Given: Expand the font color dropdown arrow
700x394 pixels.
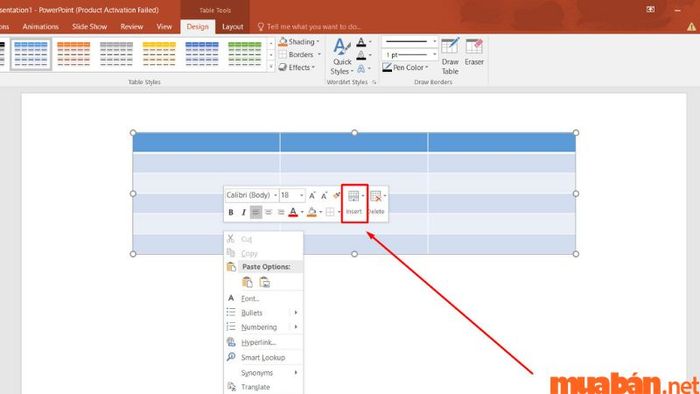Looking at the screenshot, I should click(x=302, y=212).
